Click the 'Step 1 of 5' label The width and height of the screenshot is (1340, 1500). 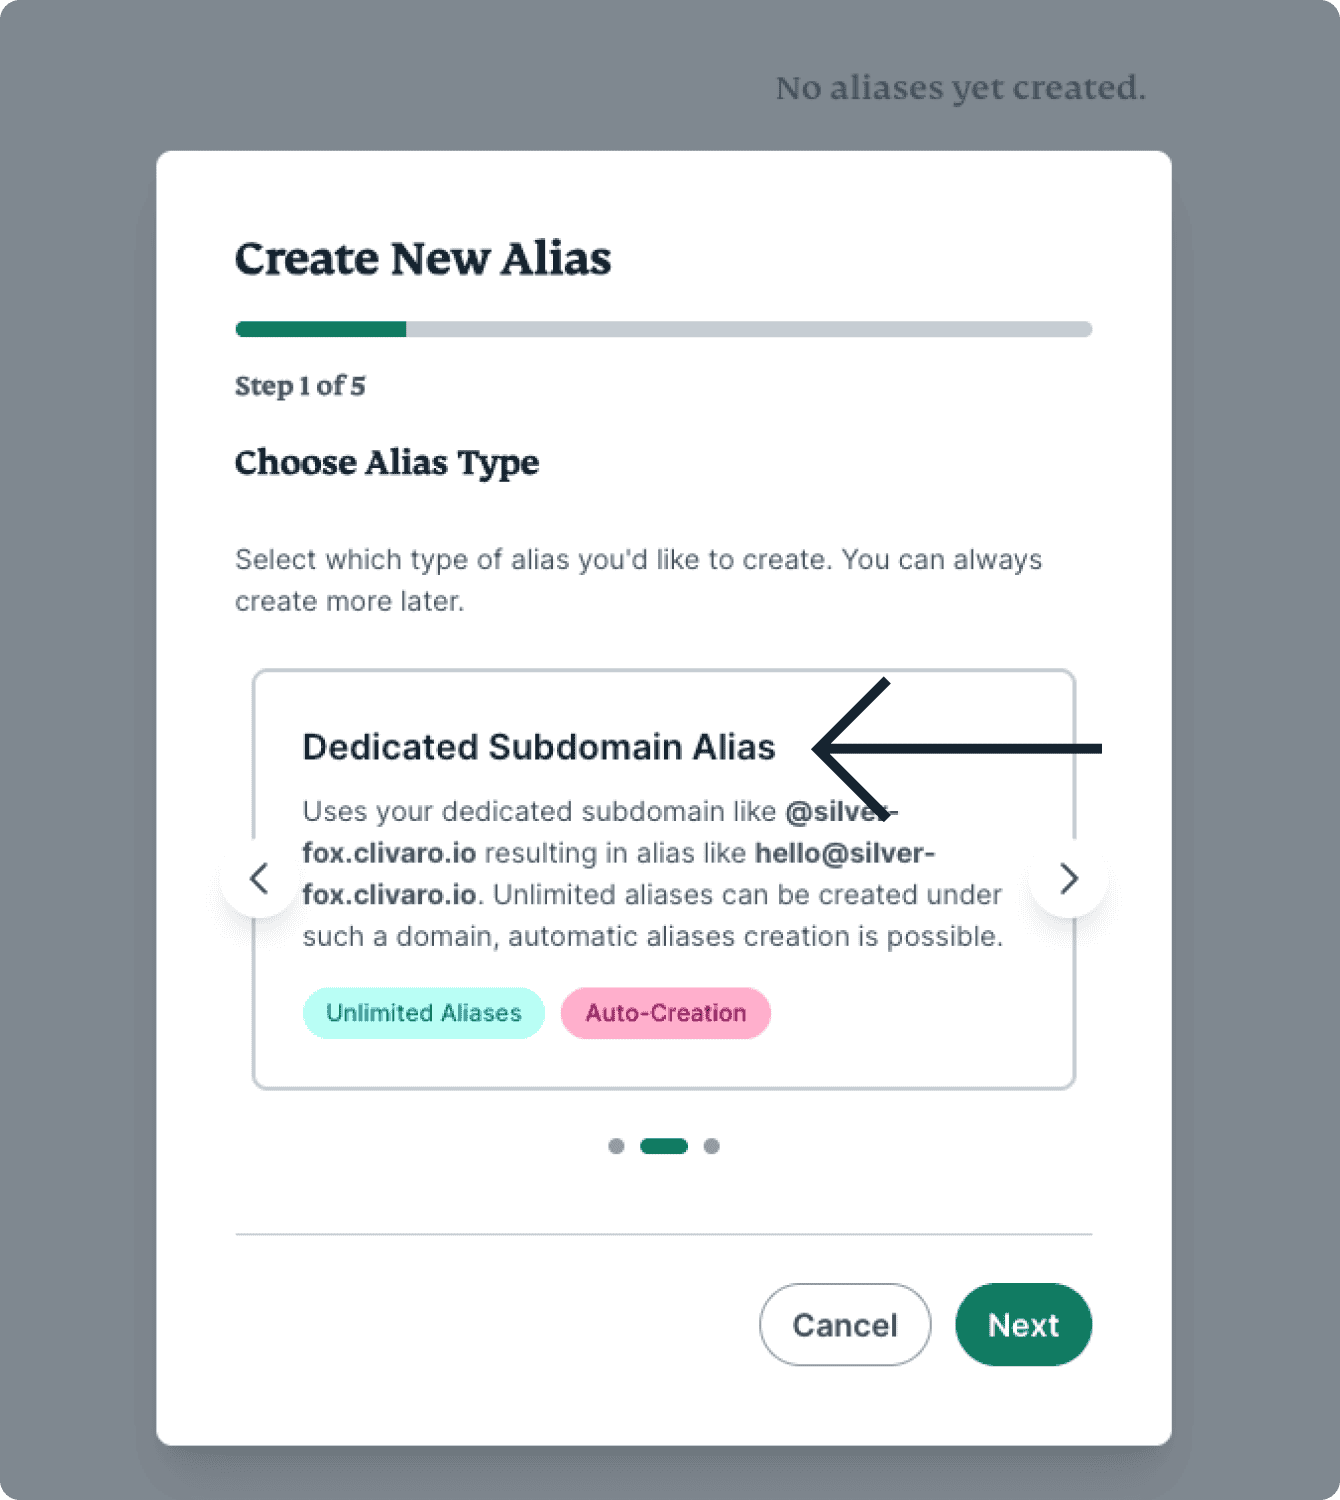(300, 386)
